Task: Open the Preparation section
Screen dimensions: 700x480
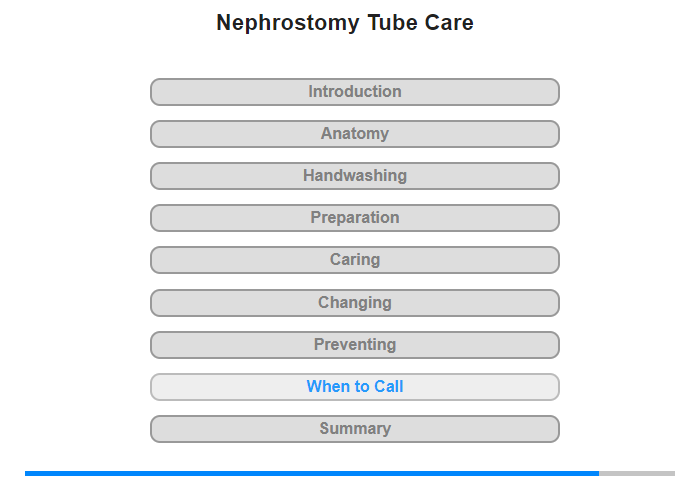Action: click(x=355, y=218)
